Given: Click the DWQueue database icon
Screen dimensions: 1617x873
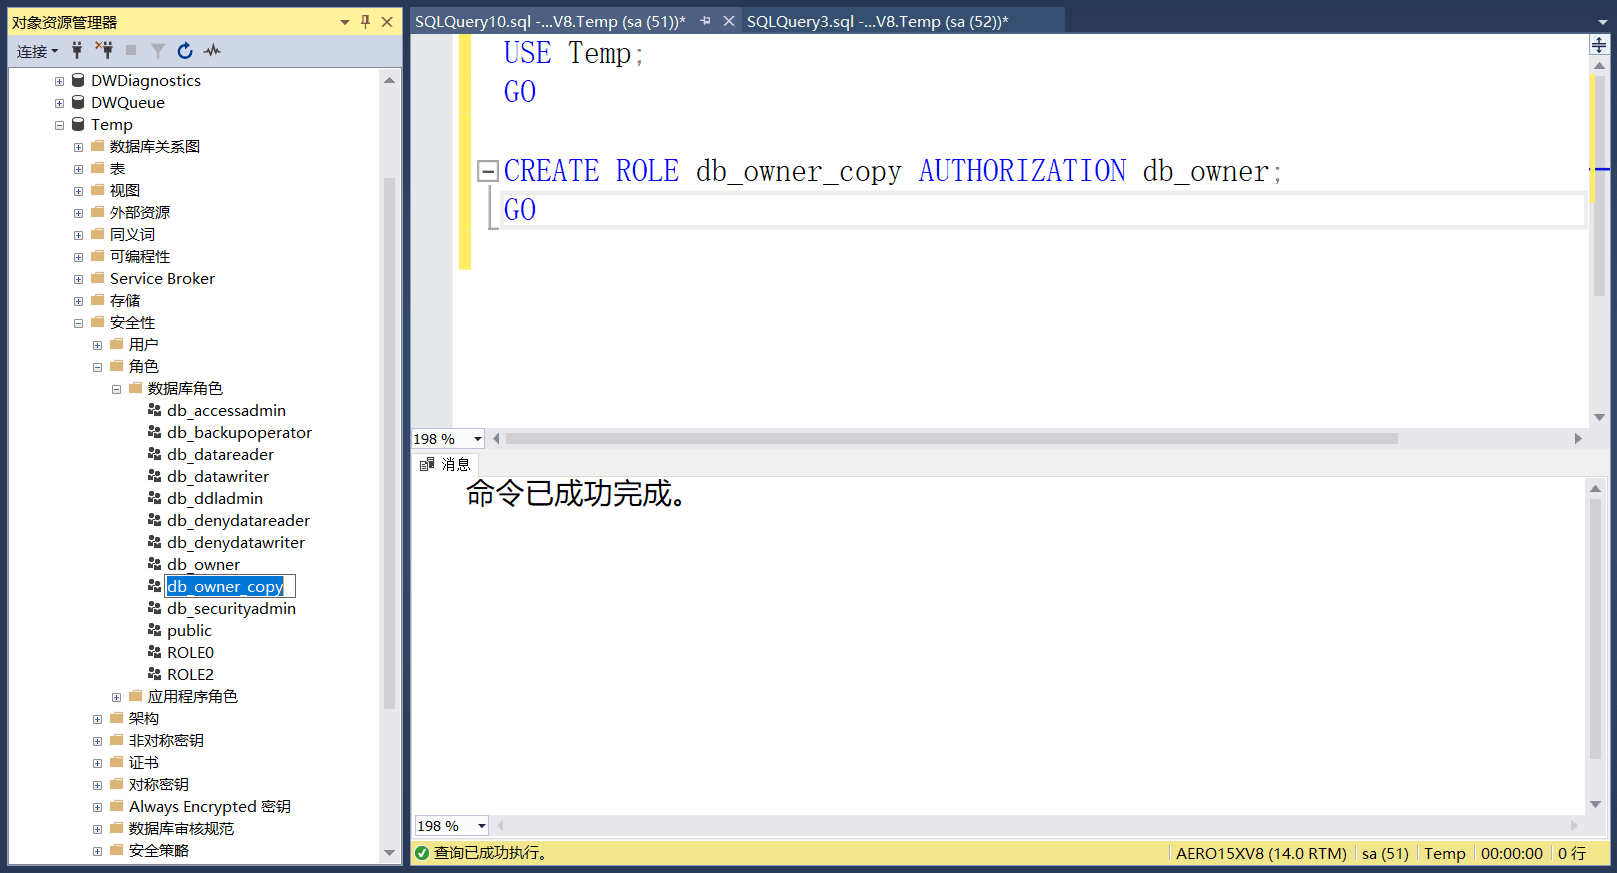Looking at the screenshot, I should tap(78, 102).
